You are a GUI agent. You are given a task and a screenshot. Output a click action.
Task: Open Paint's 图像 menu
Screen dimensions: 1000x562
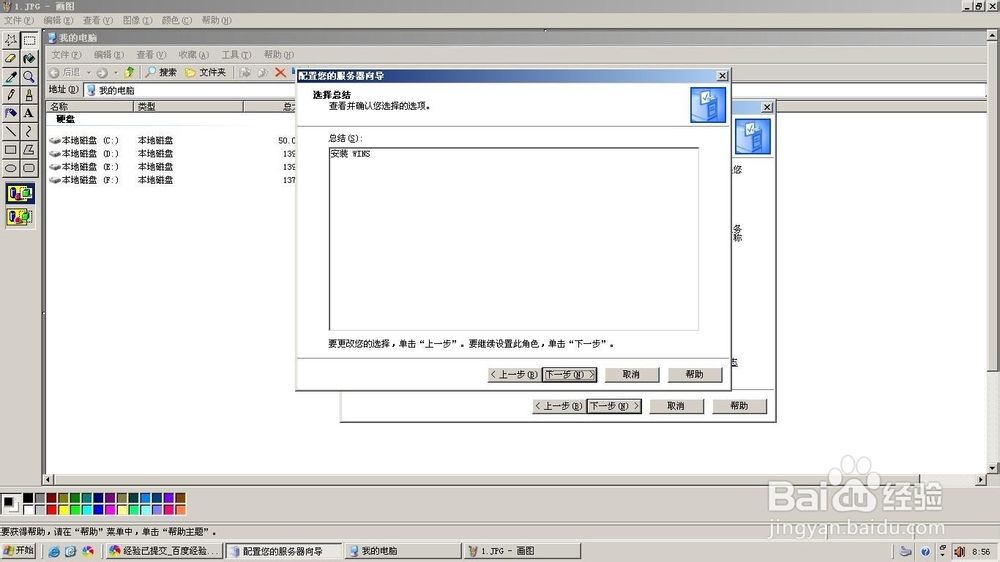(x=137, y=20)
